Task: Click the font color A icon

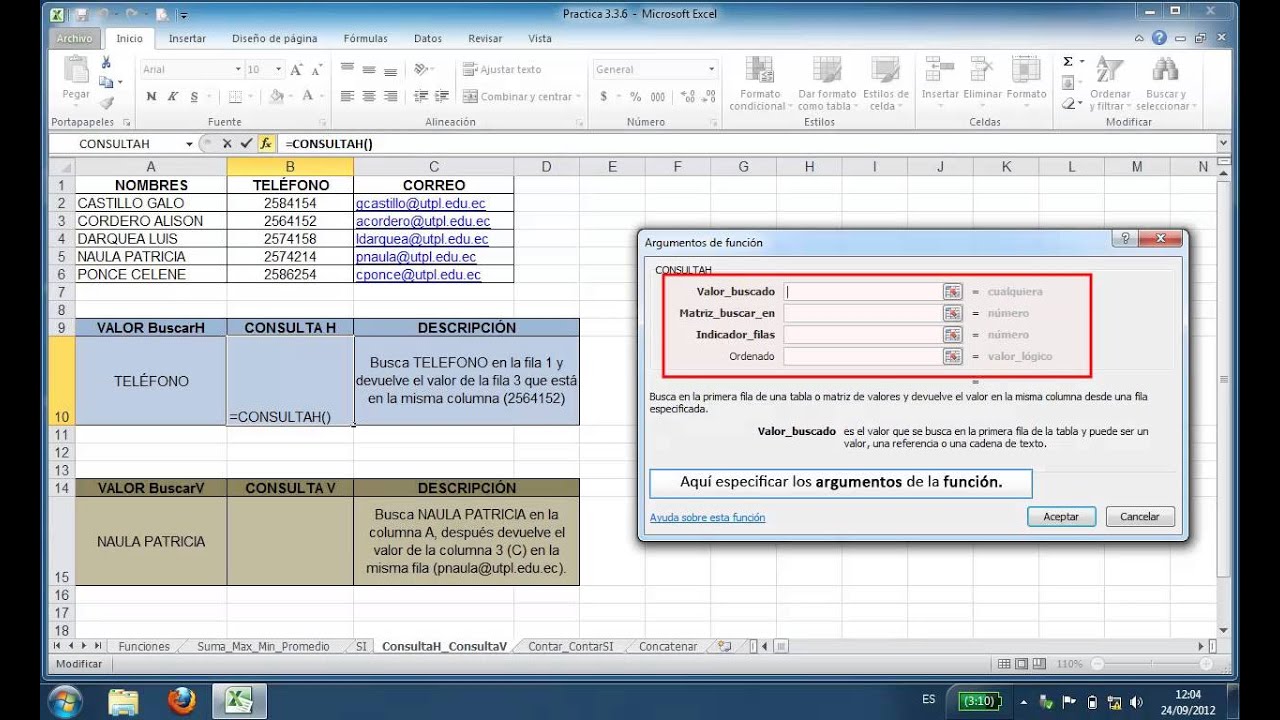Action: coord(308,97)
